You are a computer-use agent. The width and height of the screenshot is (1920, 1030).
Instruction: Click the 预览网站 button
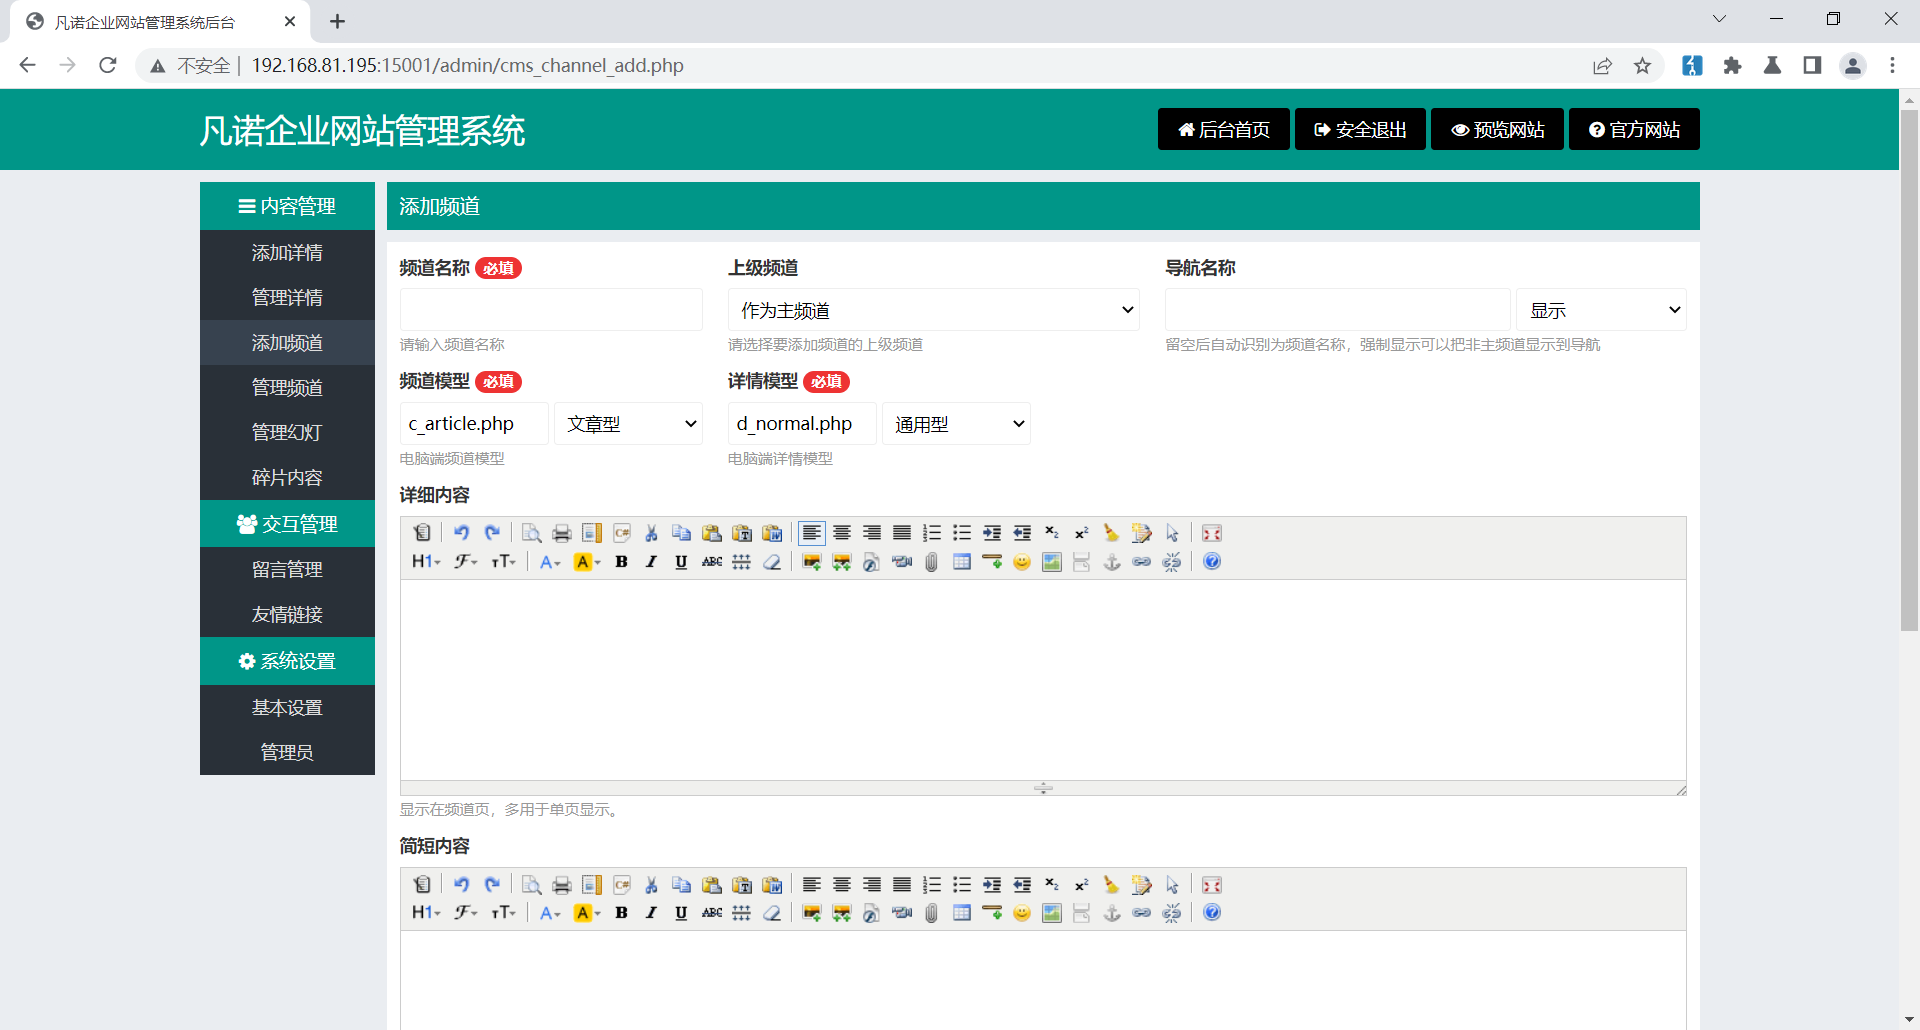[x=1497, y=129]
